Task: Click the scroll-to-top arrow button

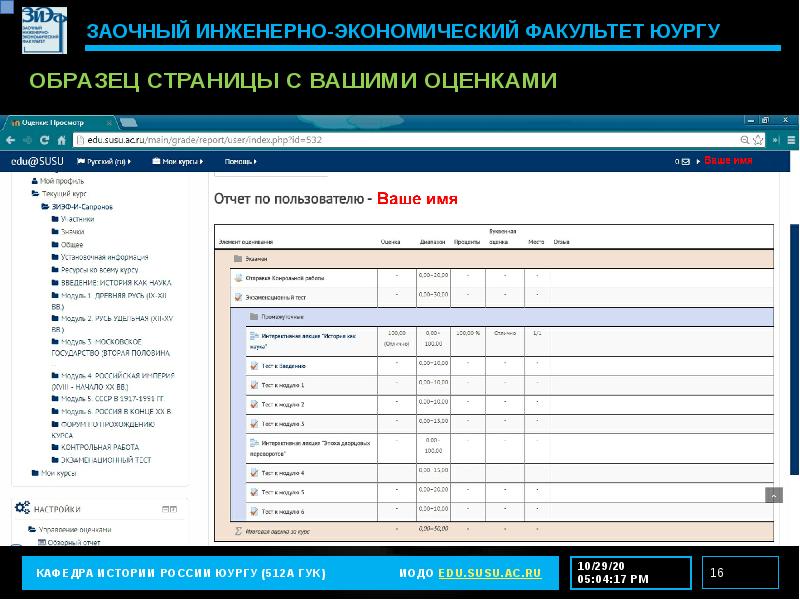Action: [773, 495]
